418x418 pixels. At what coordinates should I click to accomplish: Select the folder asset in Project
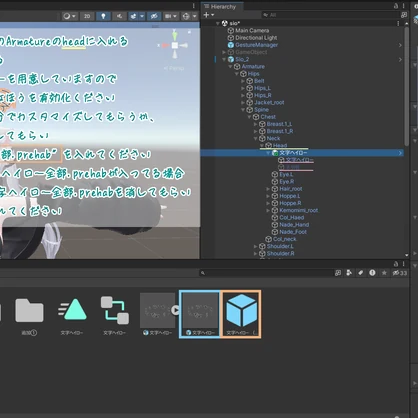29,315
